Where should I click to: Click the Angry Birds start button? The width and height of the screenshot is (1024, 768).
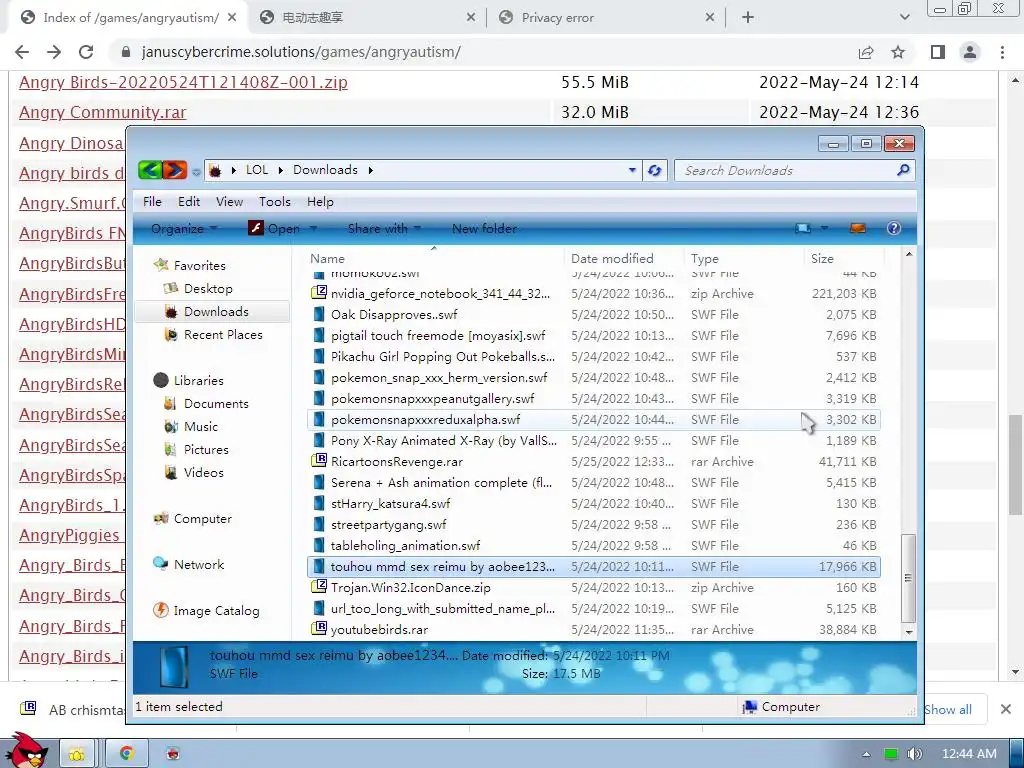tap(26, 750)
